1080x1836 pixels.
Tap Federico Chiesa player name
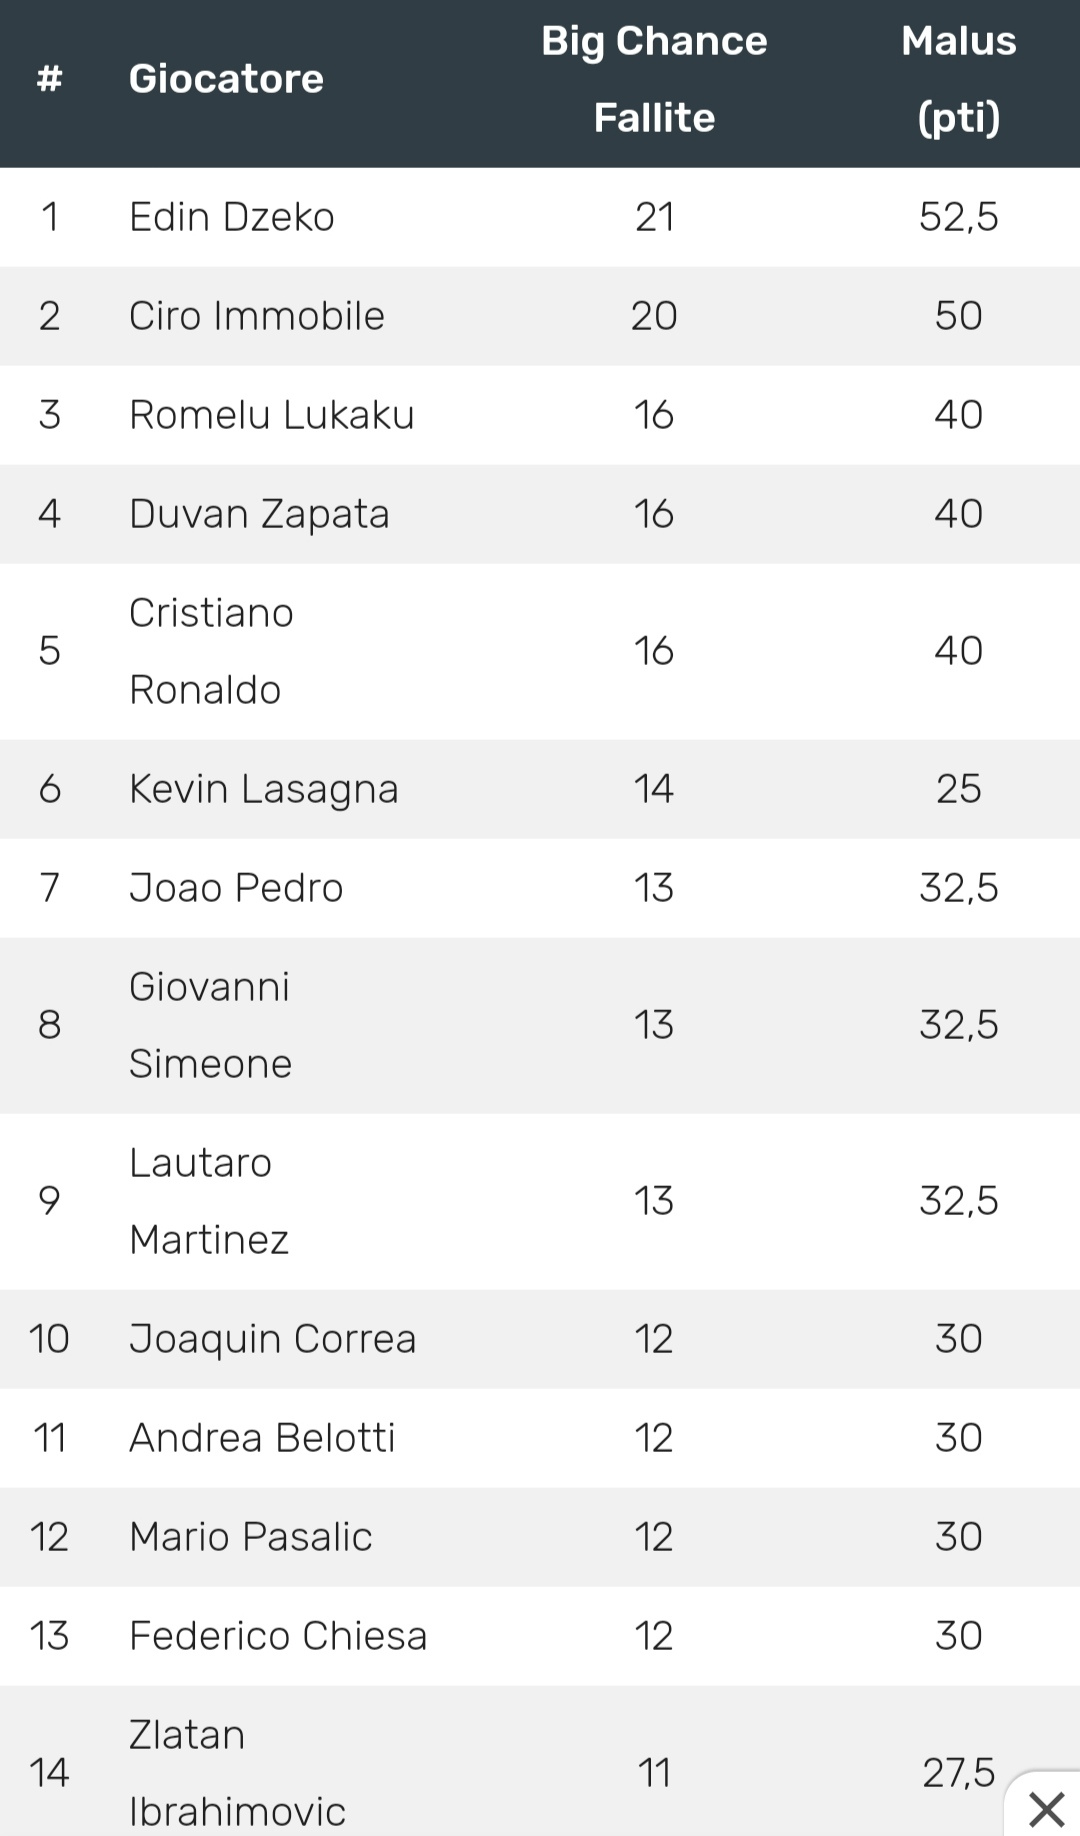[278, 1636]
